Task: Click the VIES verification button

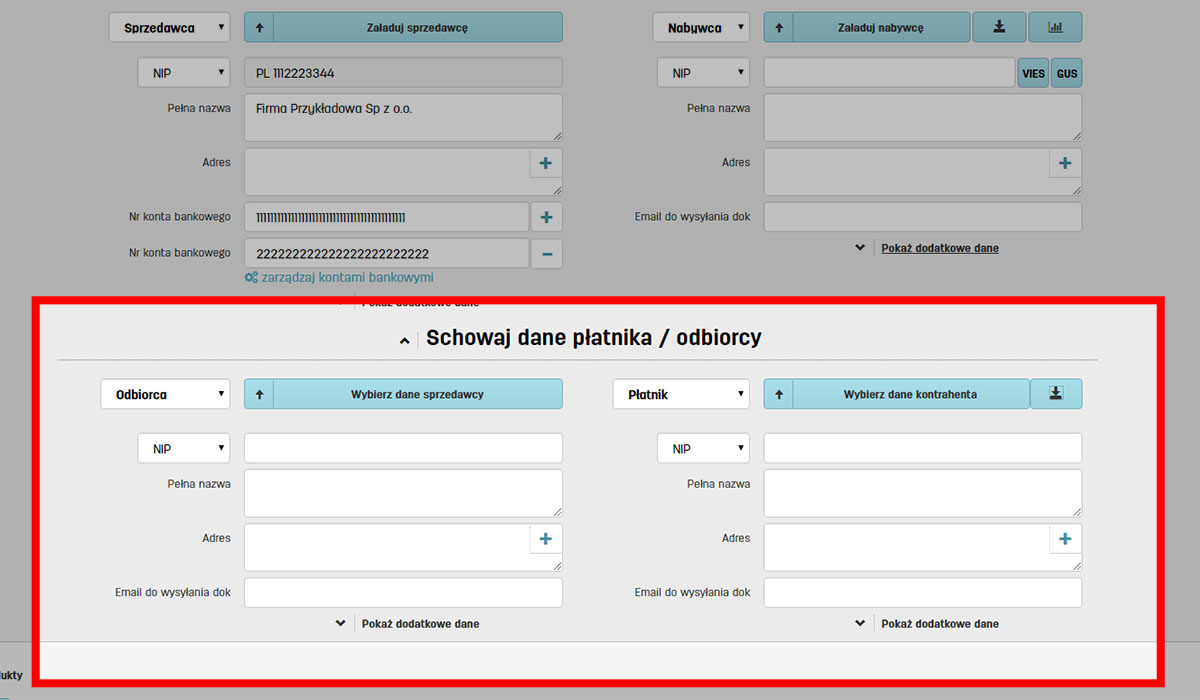Action: tap(1032, 73)
